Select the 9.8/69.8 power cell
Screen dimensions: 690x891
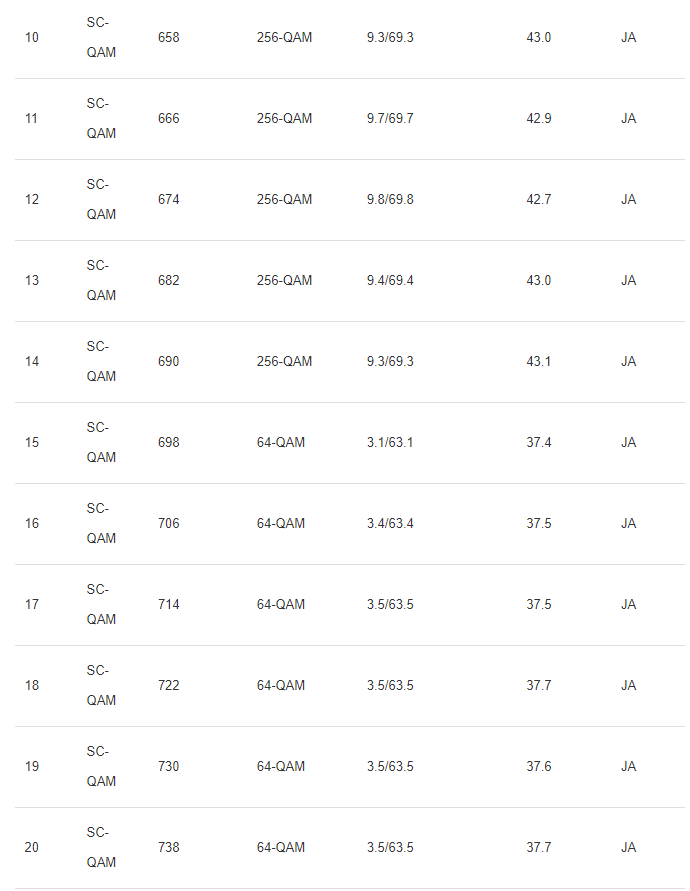coord(390,200)
